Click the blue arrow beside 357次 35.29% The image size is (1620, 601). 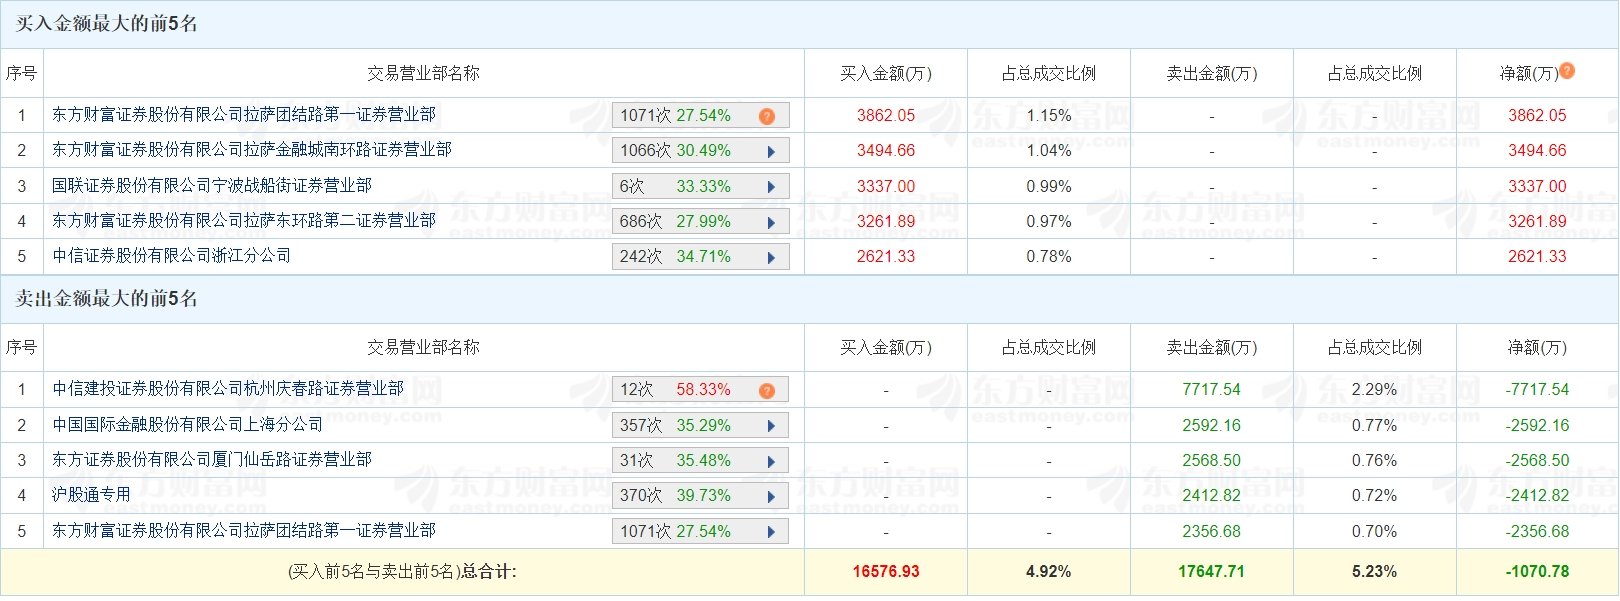point(771,426)
